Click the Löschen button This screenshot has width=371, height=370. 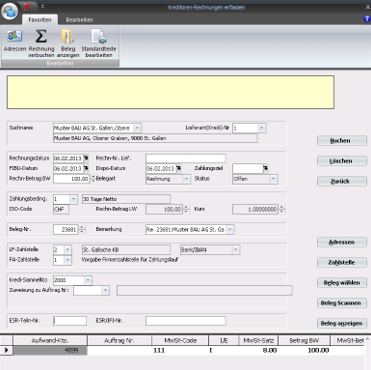click(342, 161)
